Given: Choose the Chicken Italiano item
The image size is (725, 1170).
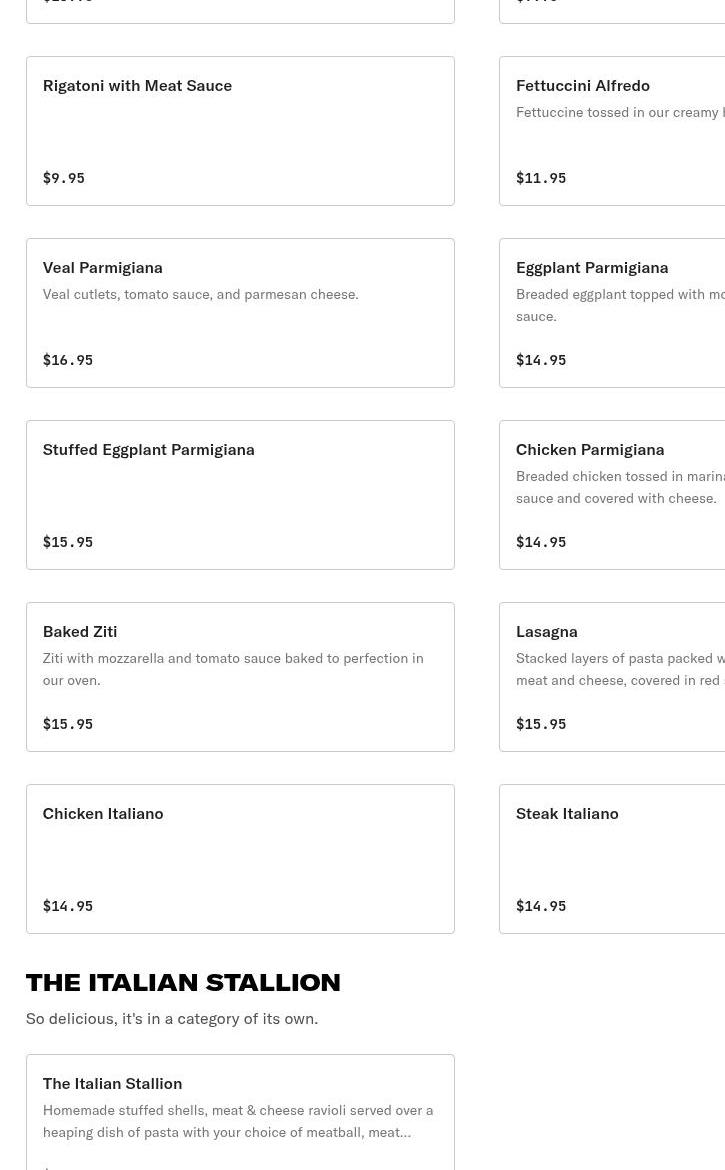Looking at the screenshot, I should pos(240,859).
